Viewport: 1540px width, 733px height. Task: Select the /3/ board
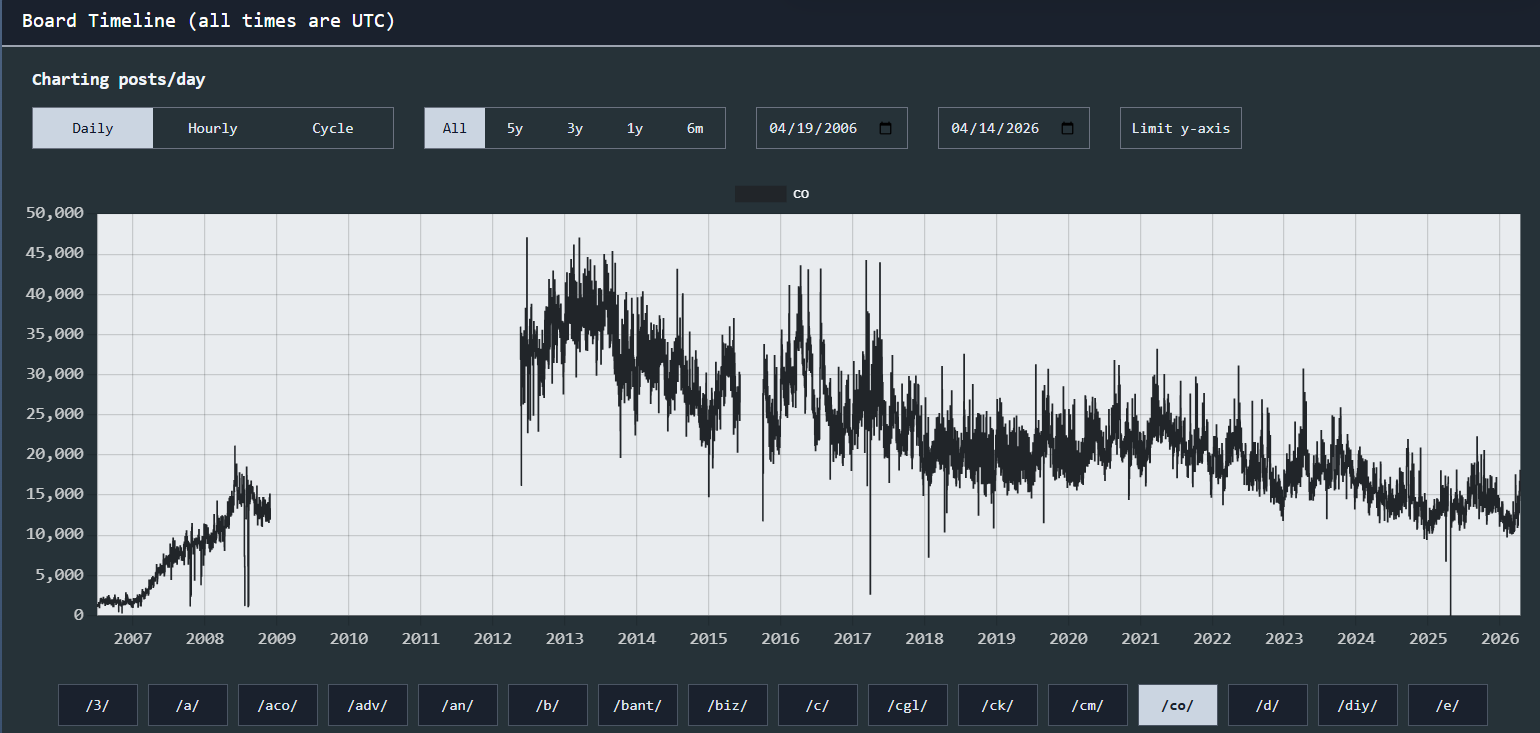click(x=98, y=705)
